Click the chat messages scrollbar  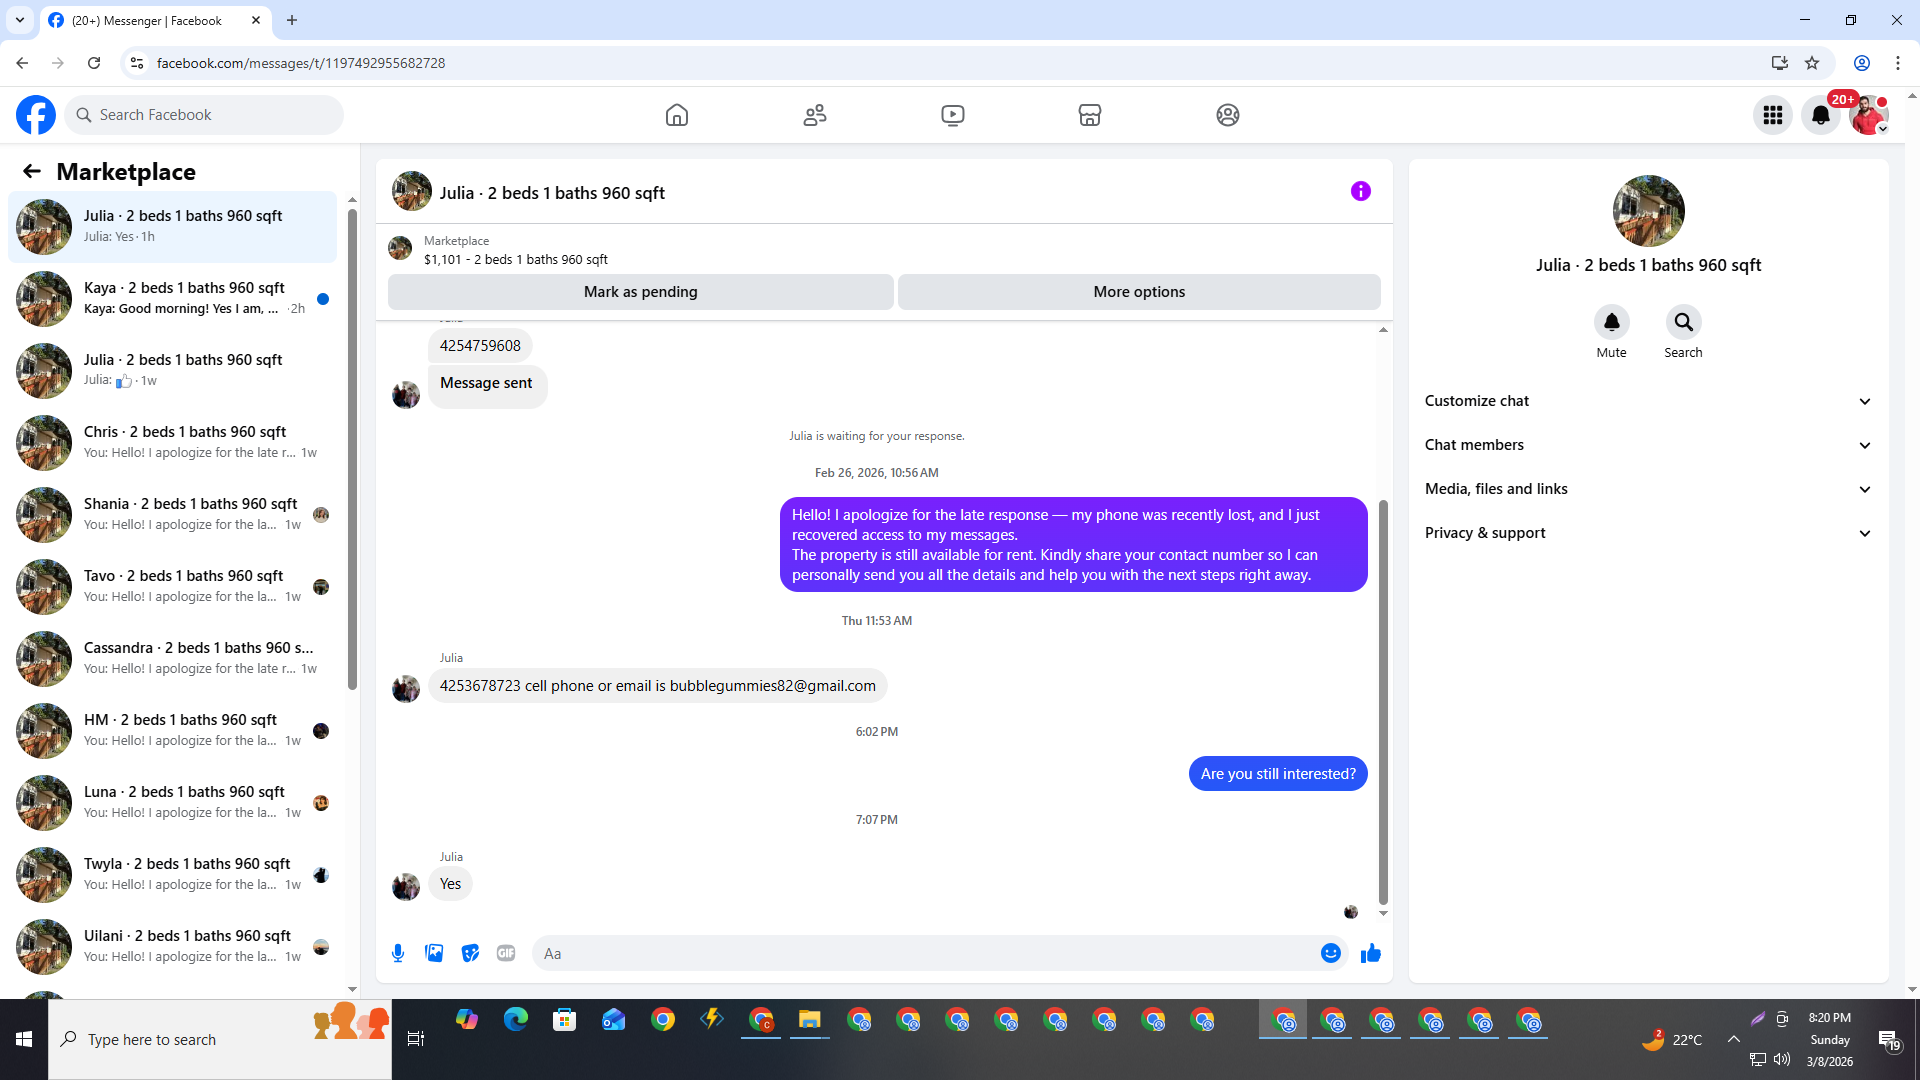click(x=1383, y=700)
